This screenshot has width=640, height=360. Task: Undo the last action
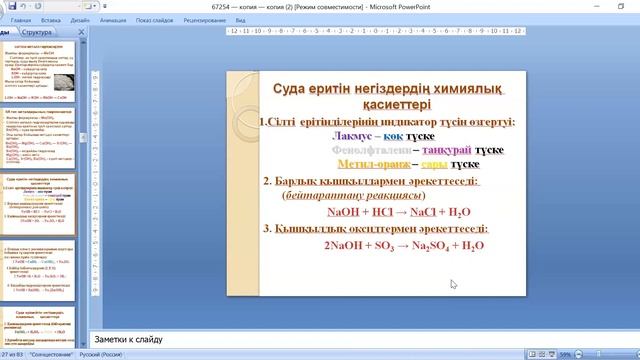[23, 6]
